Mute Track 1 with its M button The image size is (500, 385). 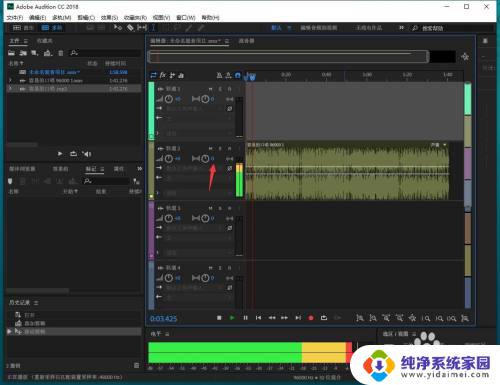pos(211,89)
